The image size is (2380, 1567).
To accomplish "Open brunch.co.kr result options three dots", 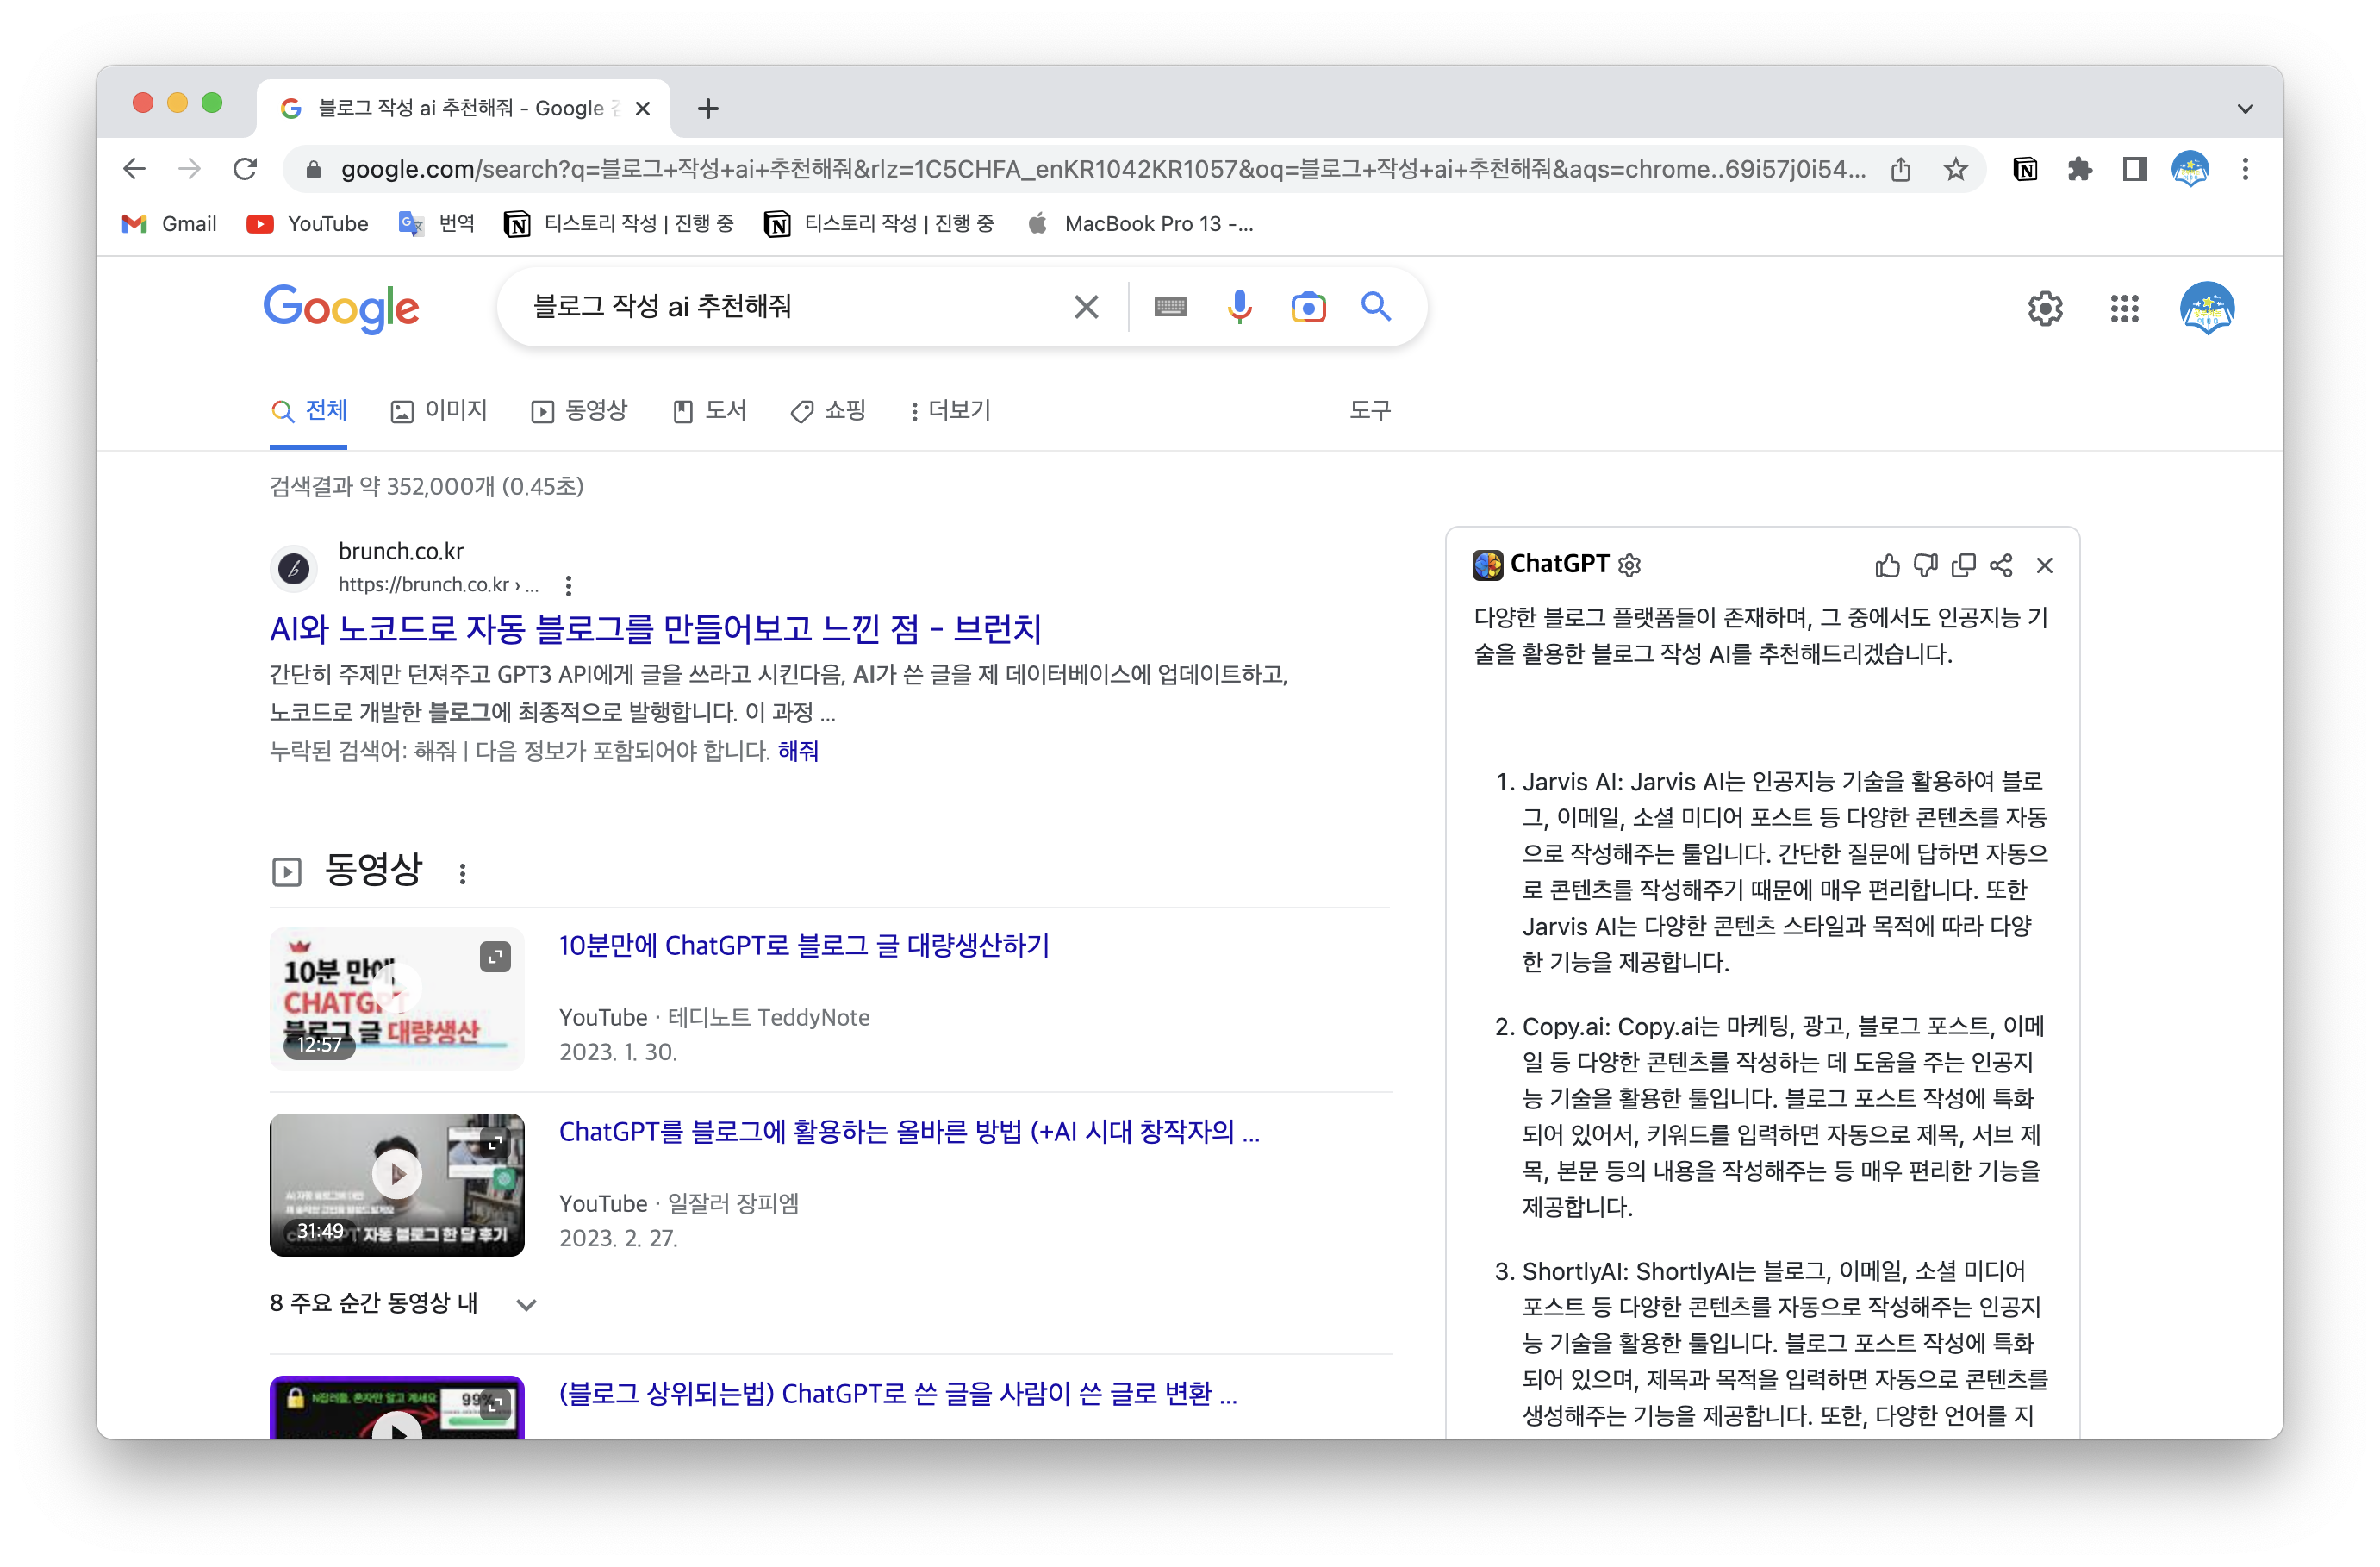I will [568, 585].
